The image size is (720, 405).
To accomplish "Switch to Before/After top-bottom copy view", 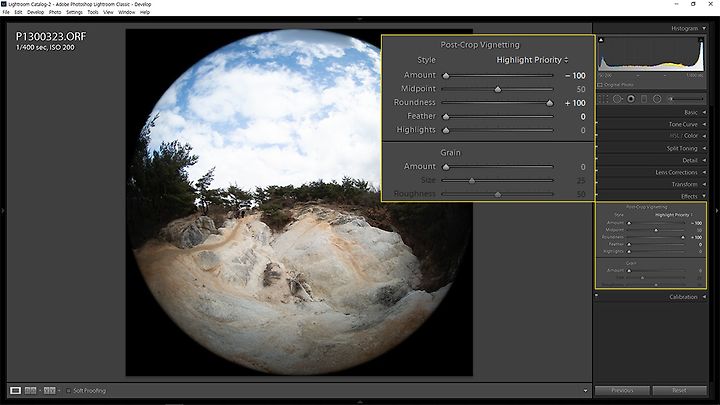I will pyautogui.click(x=50, y=390).
